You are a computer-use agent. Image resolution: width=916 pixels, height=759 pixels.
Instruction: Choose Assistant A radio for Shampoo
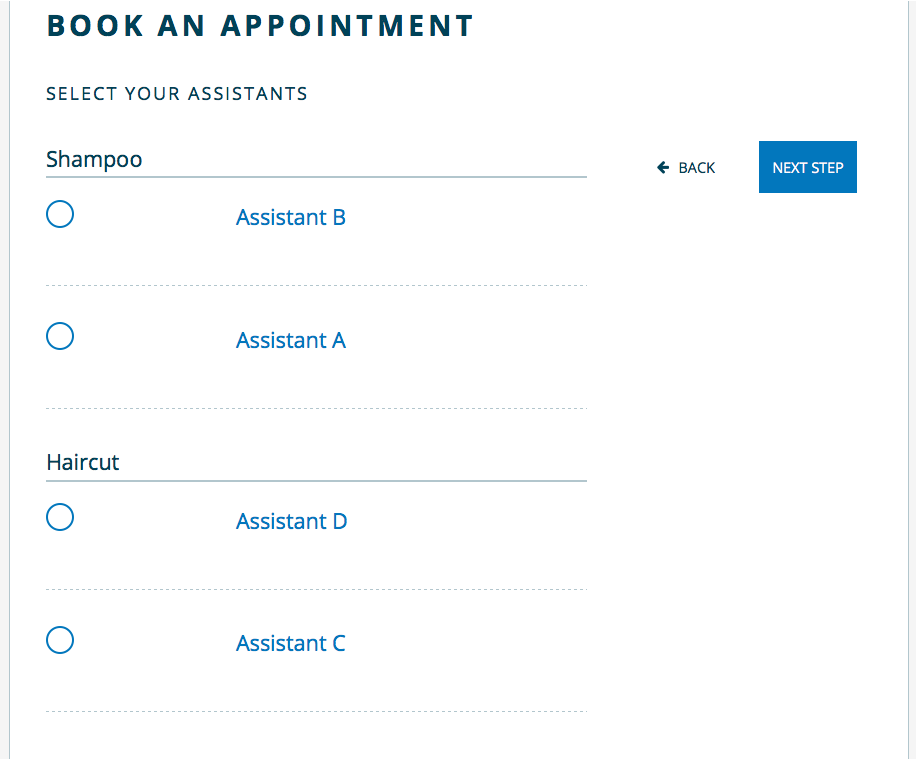pos(60,336)
